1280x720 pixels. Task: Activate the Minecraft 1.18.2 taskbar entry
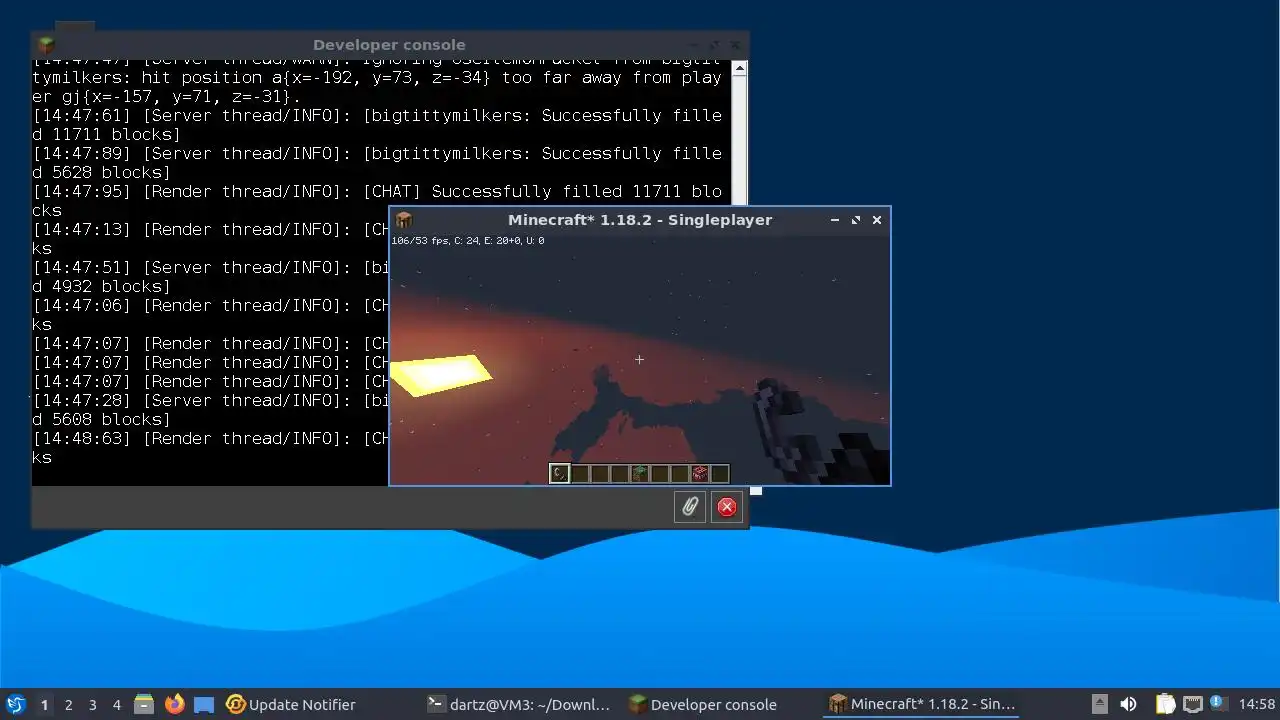click(922, 704)
